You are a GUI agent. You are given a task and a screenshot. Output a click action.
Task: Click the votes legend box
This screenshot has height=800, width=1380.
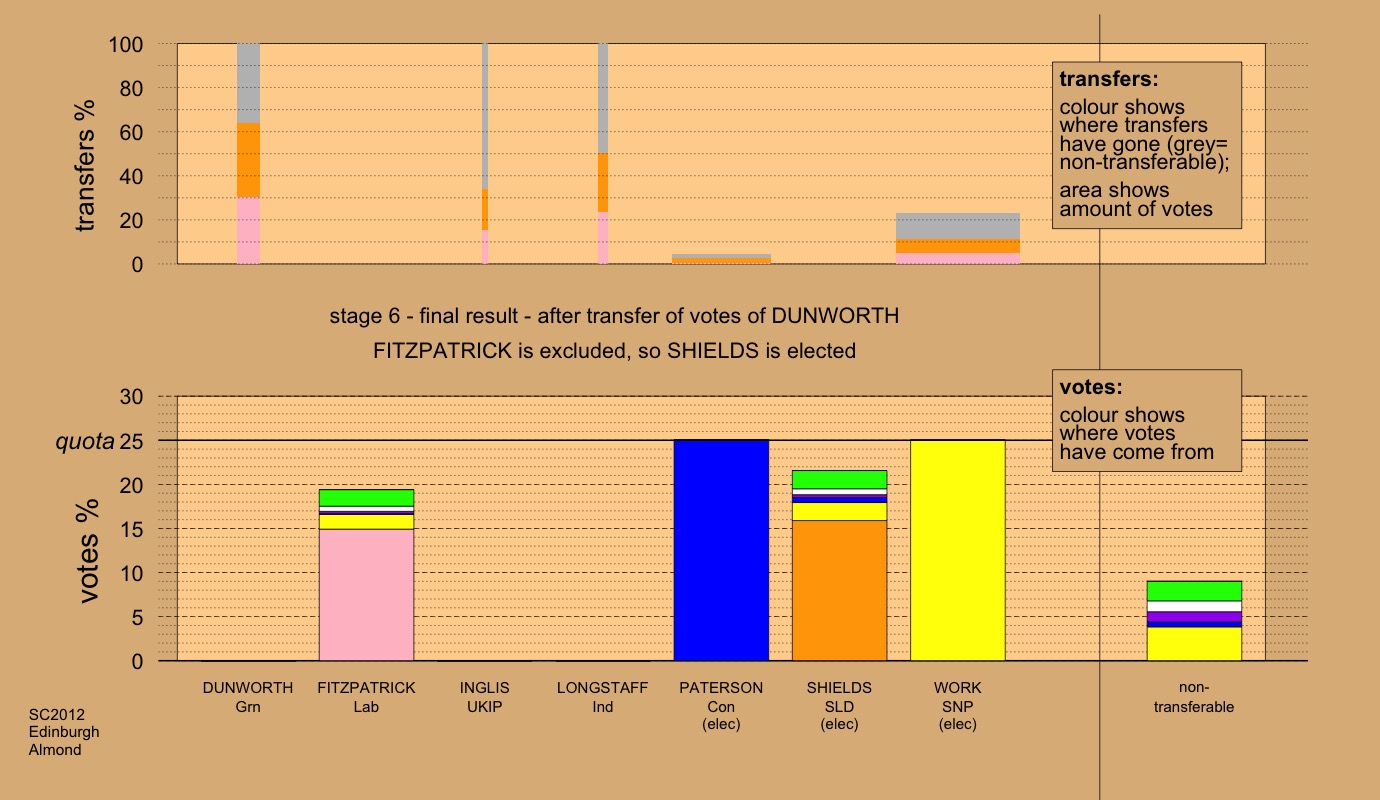(x=1146, y=419)
